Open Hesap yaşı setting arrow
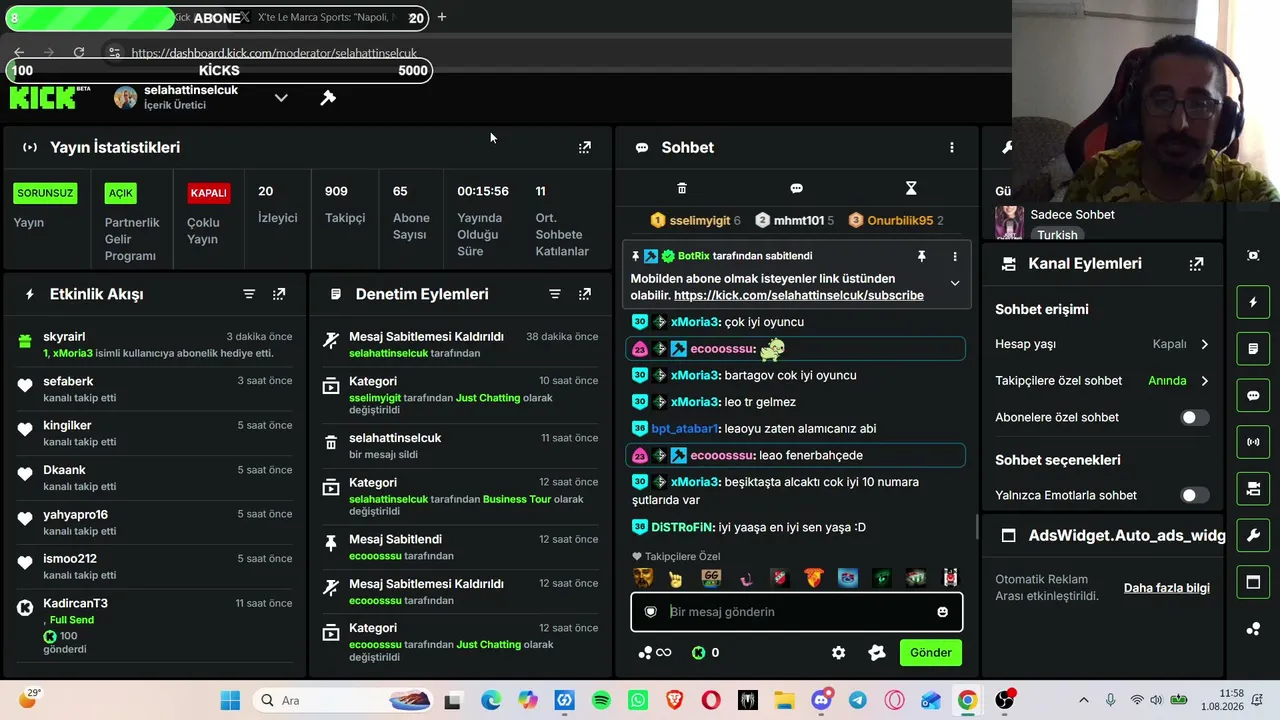Screen dimensions: 1280x720 click(x=1204, y=344)
